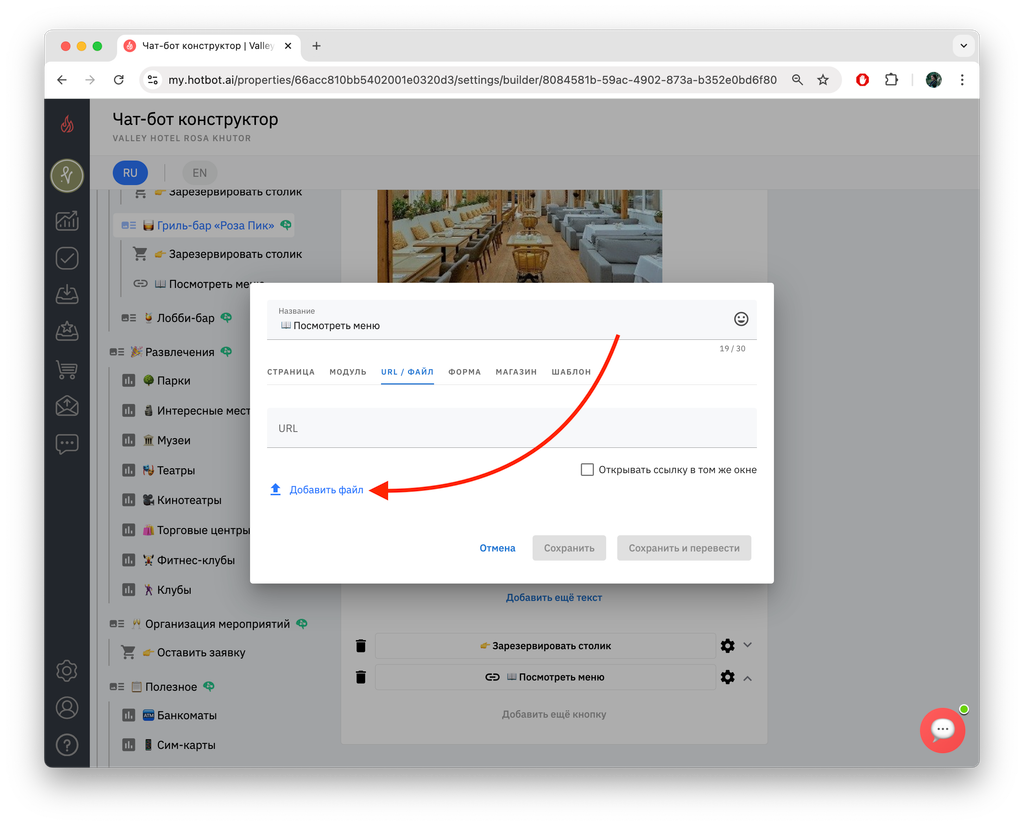This screenshot has height=826, width=1024.
Task: Delete the Посмотреть меню button via trash icon
Action: click(x=360, y=677)
